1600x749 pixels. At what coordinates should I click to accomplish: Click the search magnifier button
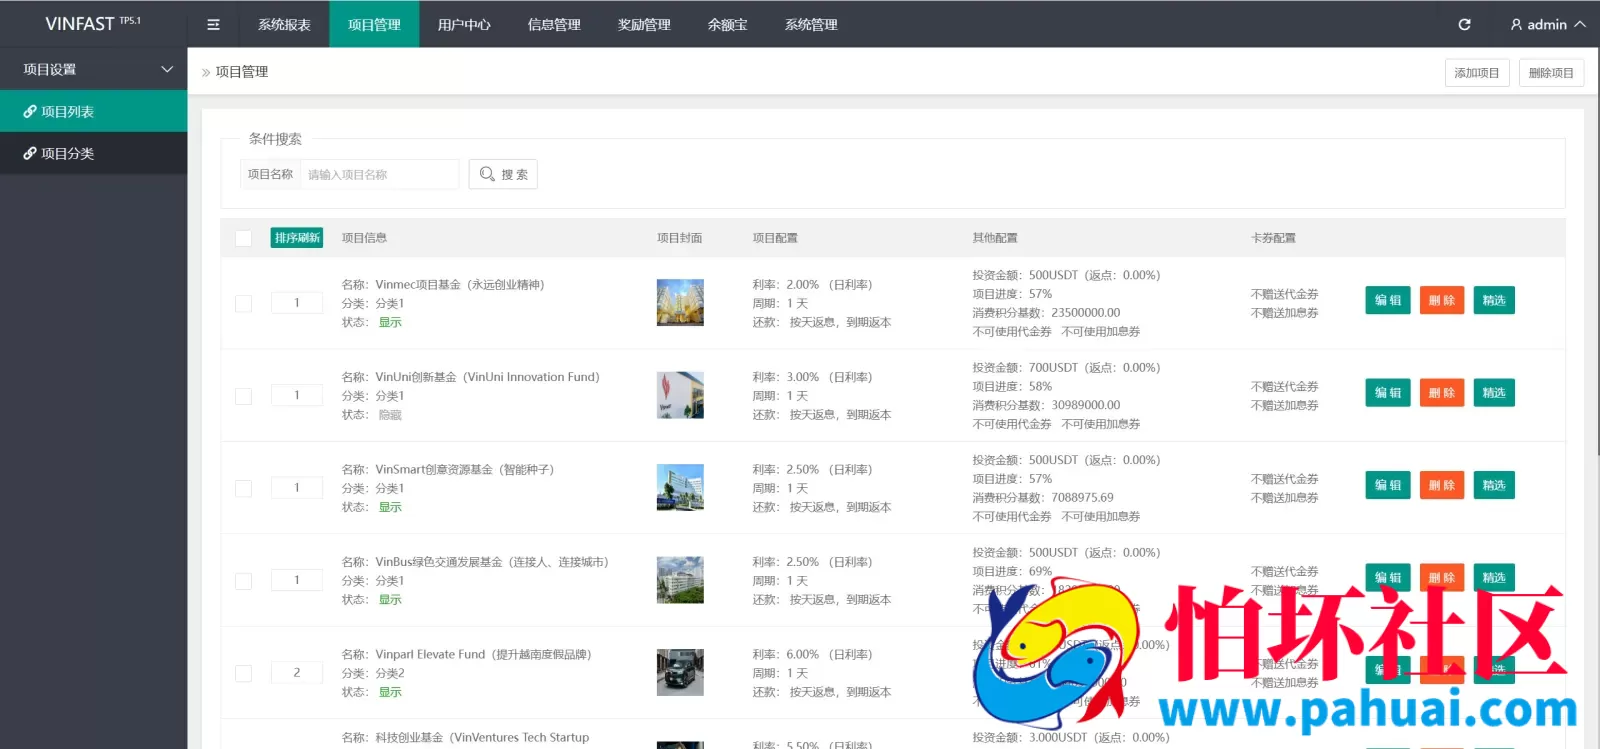pos(503,174)
